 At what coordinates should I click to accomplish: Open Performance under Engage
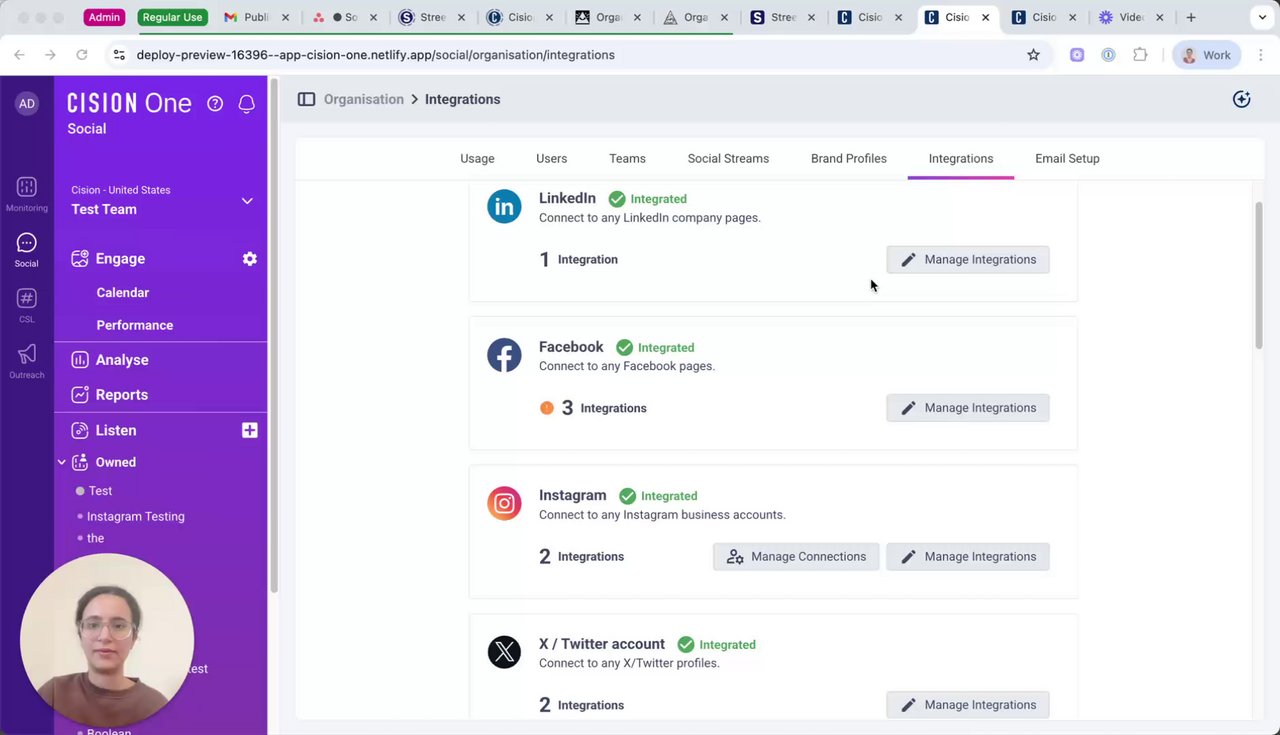(x=135, y=325)
